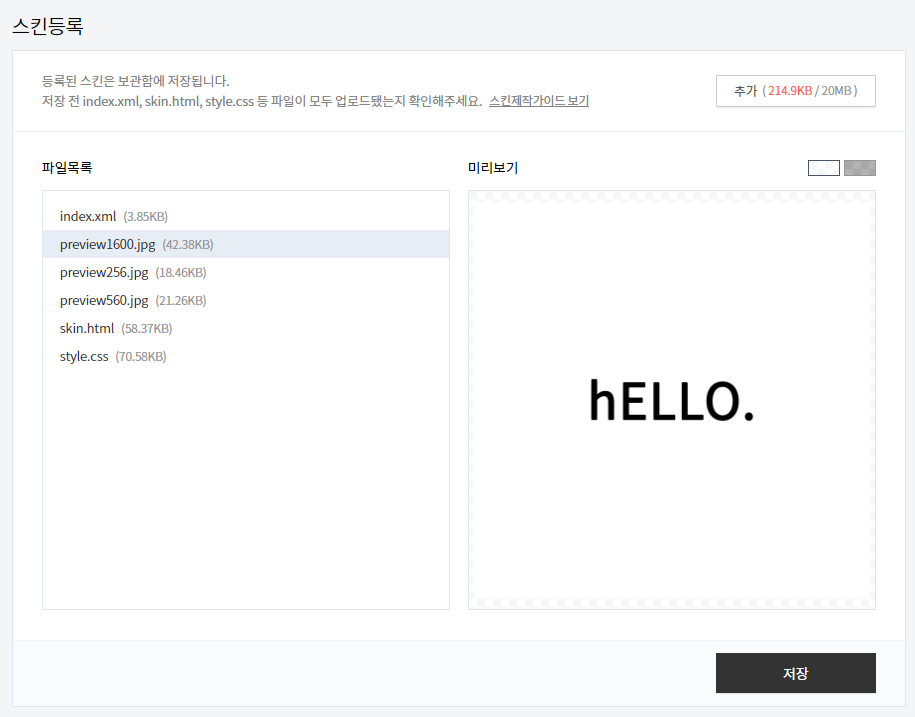Click the 추가 file upload button
915x717 pixels.
click(795, 91)
